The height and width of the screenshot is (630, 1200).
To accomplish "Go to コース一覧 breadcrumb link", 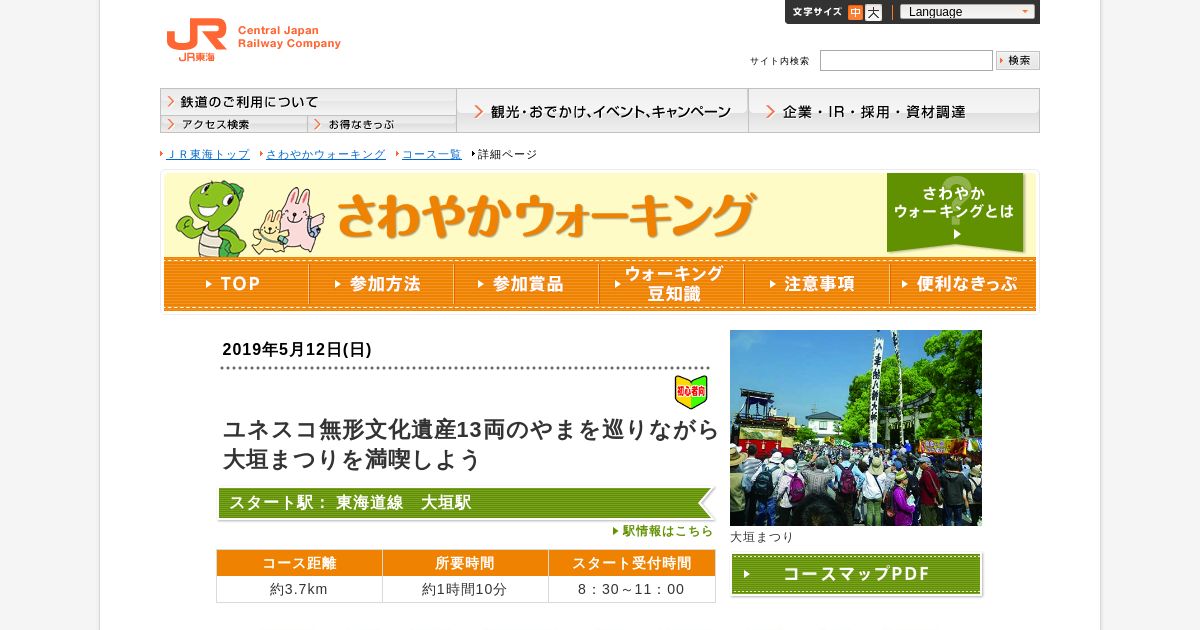I will [432, 154].
